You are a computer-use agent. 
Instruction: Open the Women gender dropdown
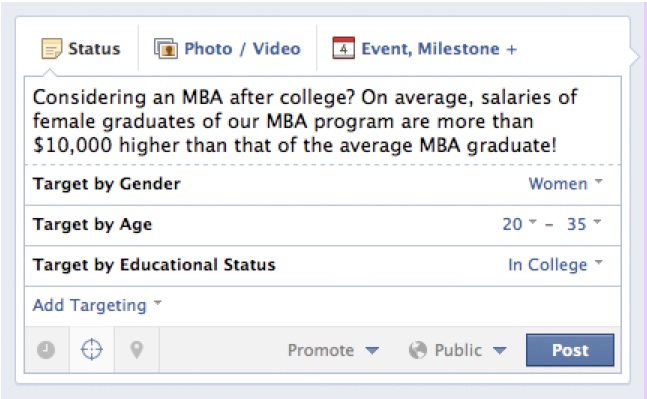(566, 184)
